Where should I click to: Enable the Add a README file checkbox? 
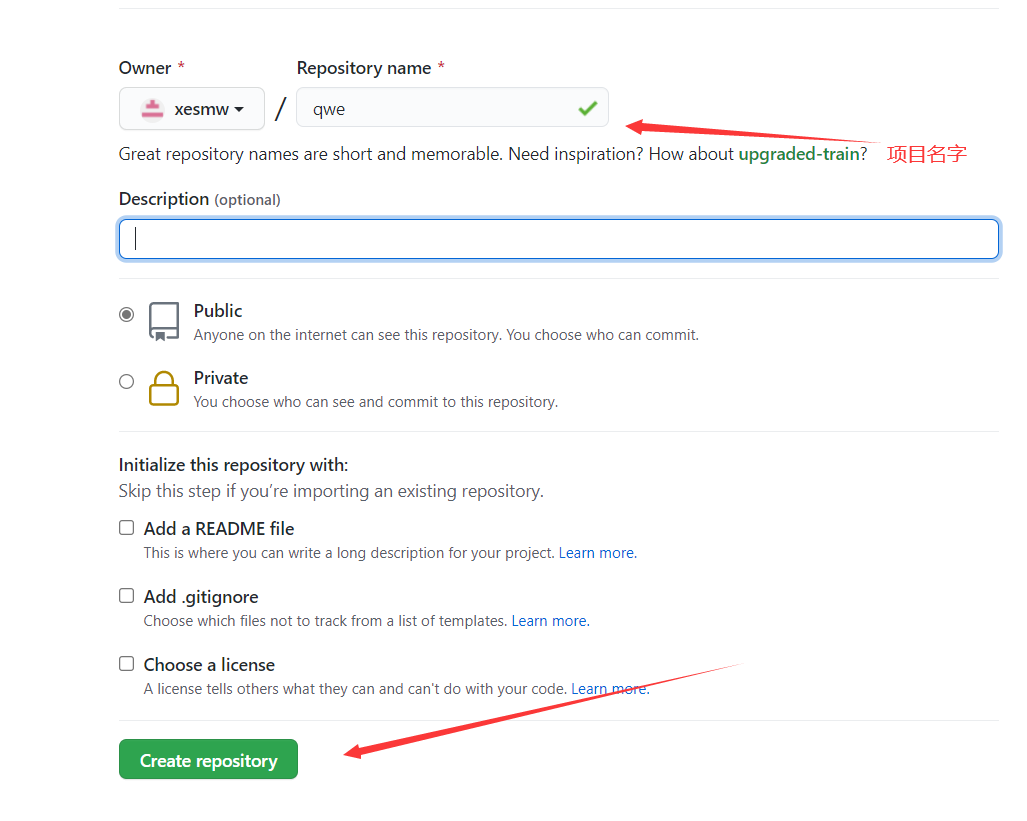pyautogui.click(x=126, y=528)
